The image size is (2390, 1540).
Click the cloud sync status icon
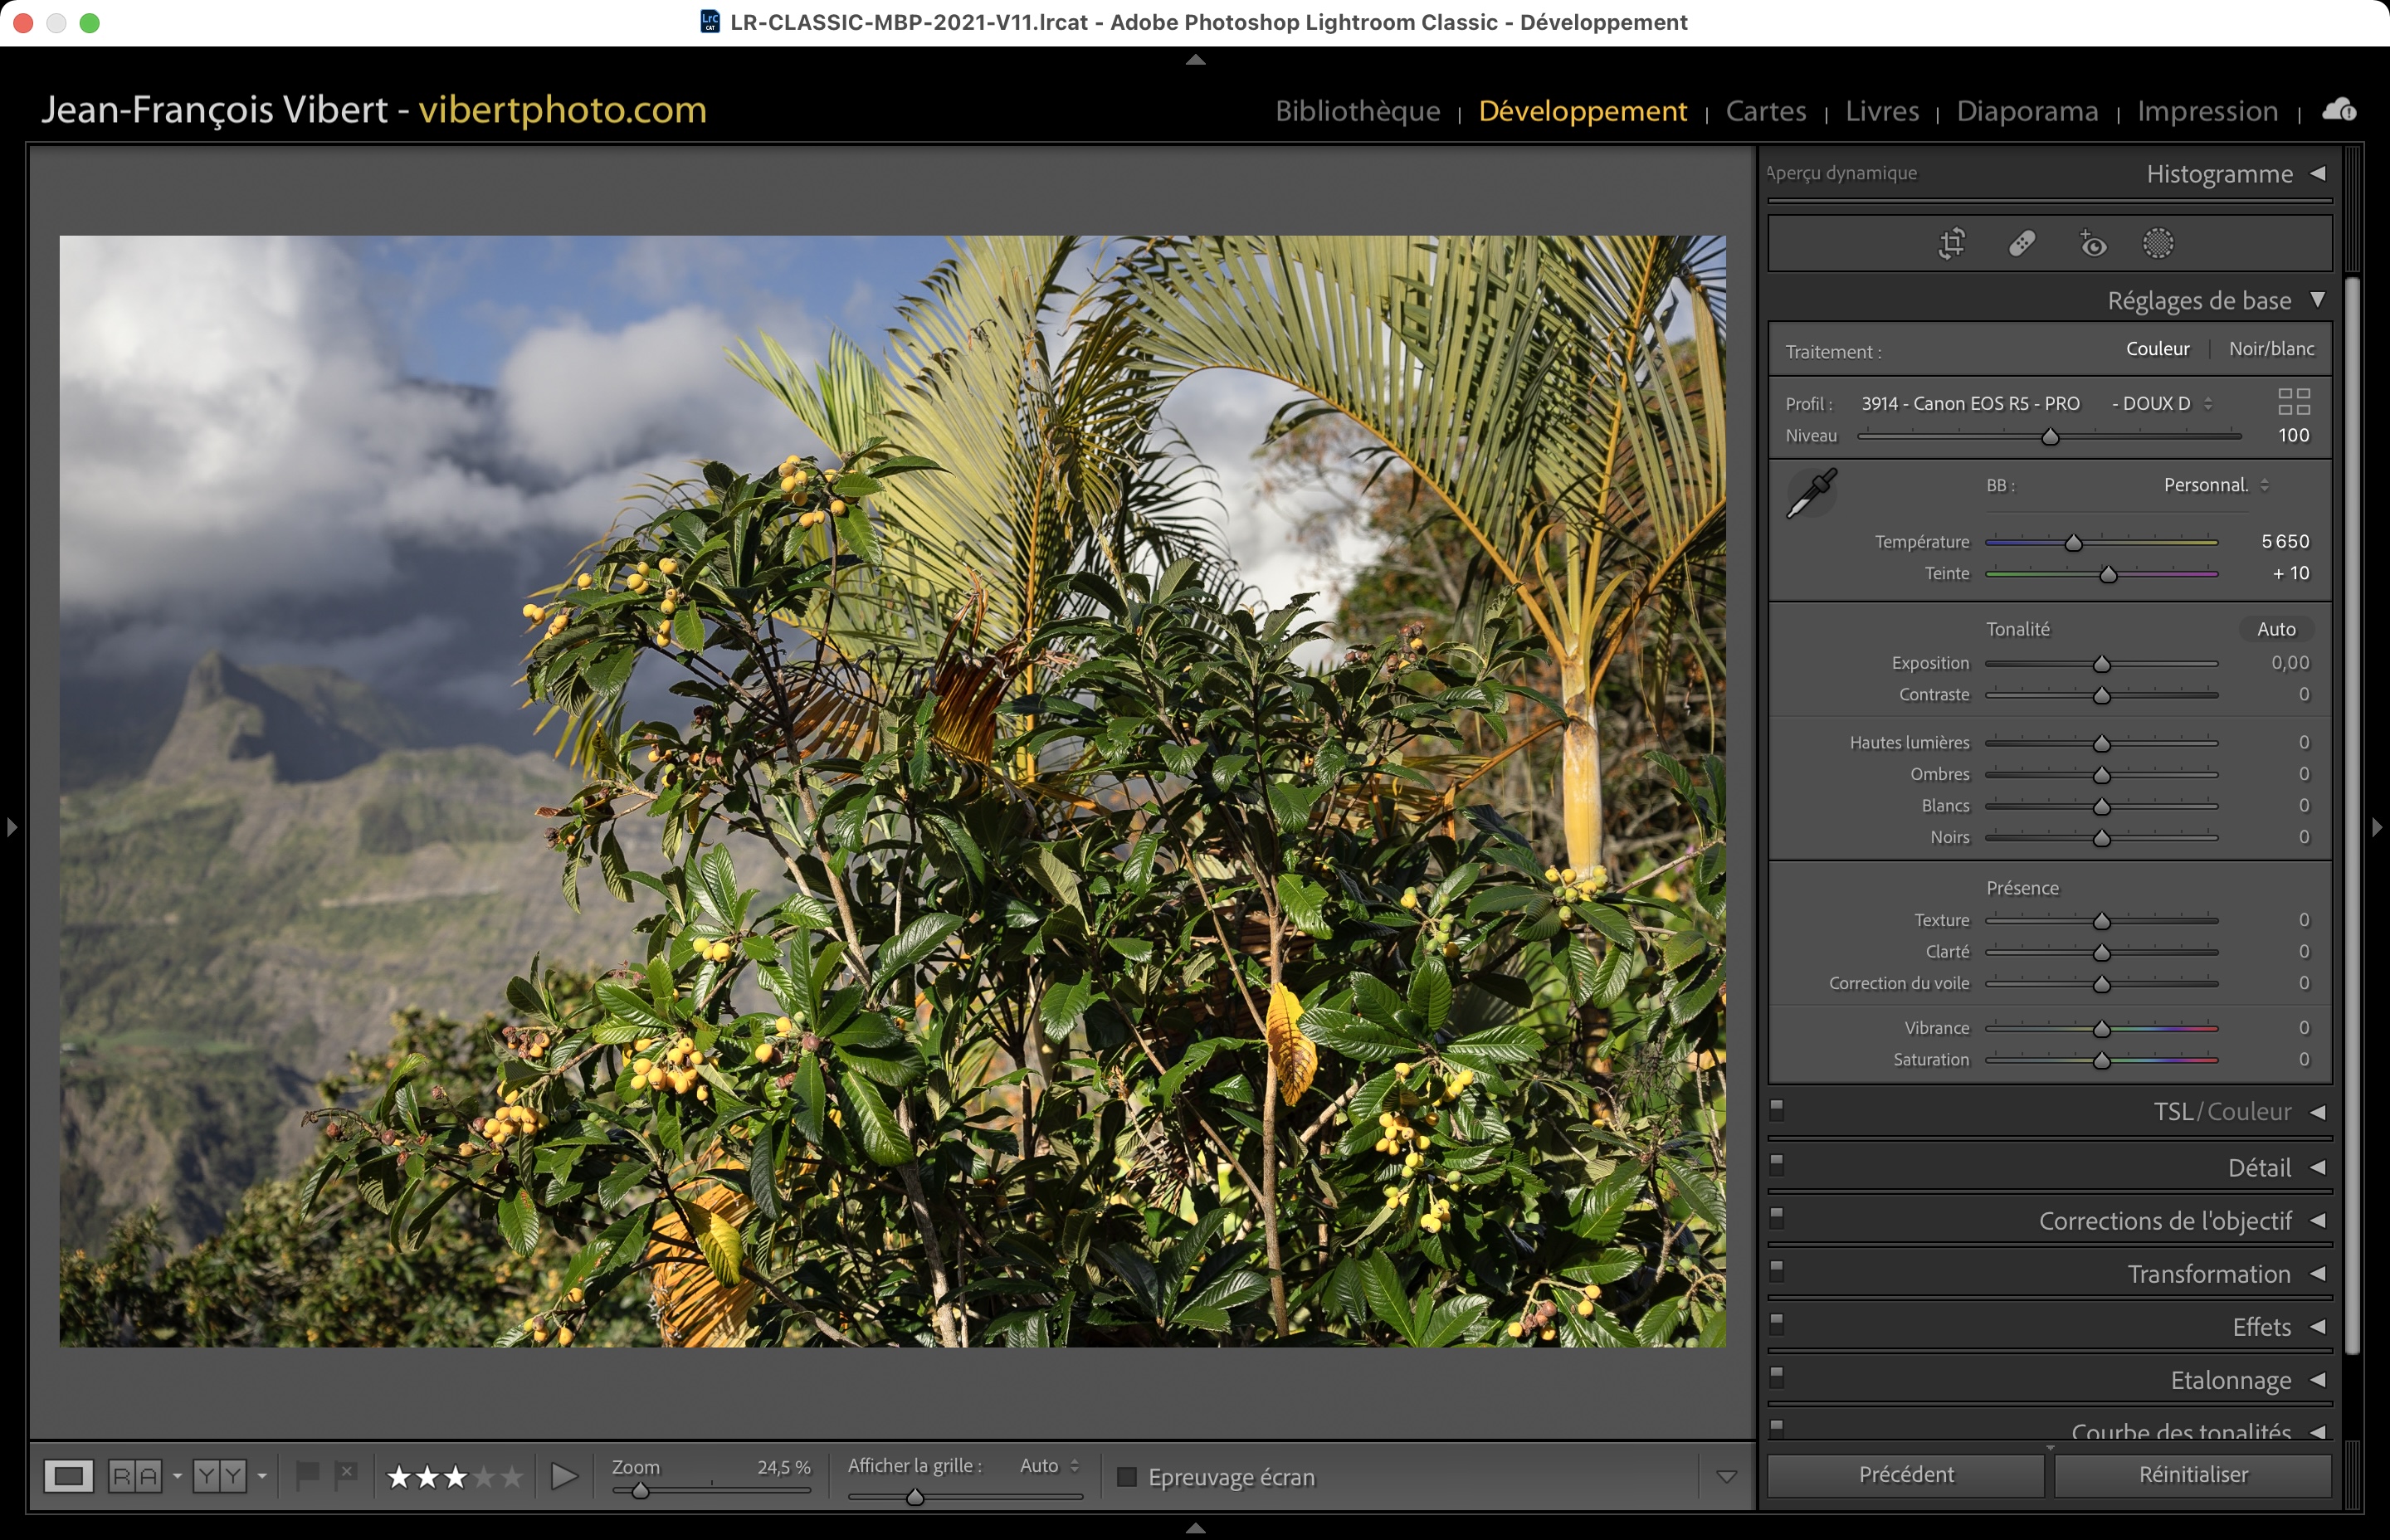click(2339, 110)
